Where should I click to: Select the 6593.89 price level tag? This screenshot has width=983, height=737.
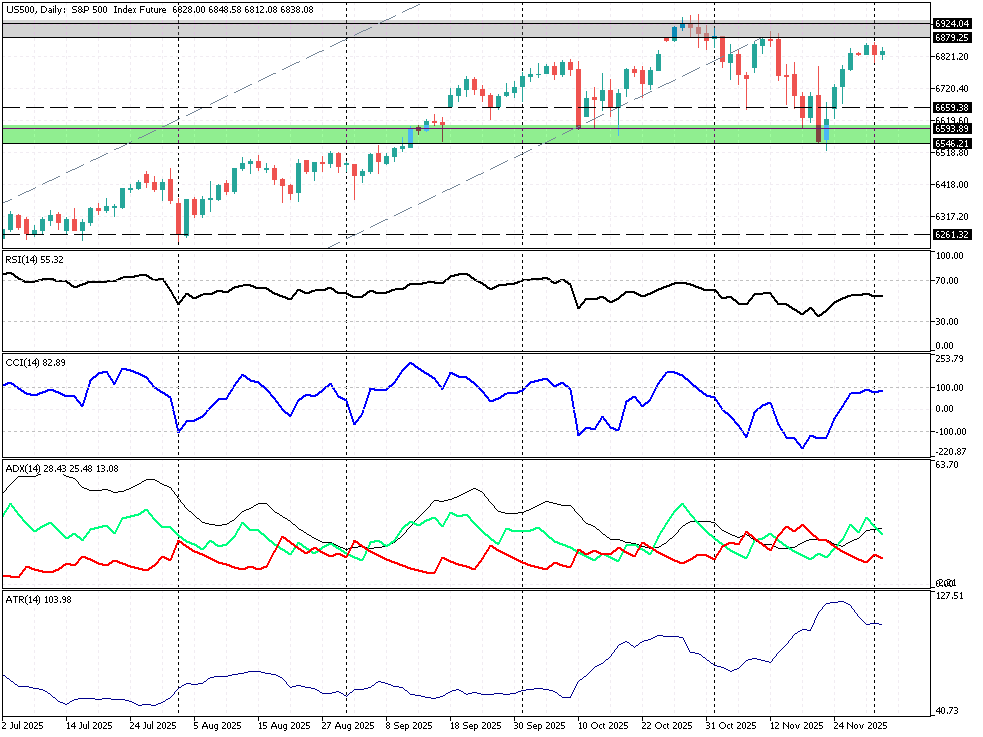click(x=952, y=128)
